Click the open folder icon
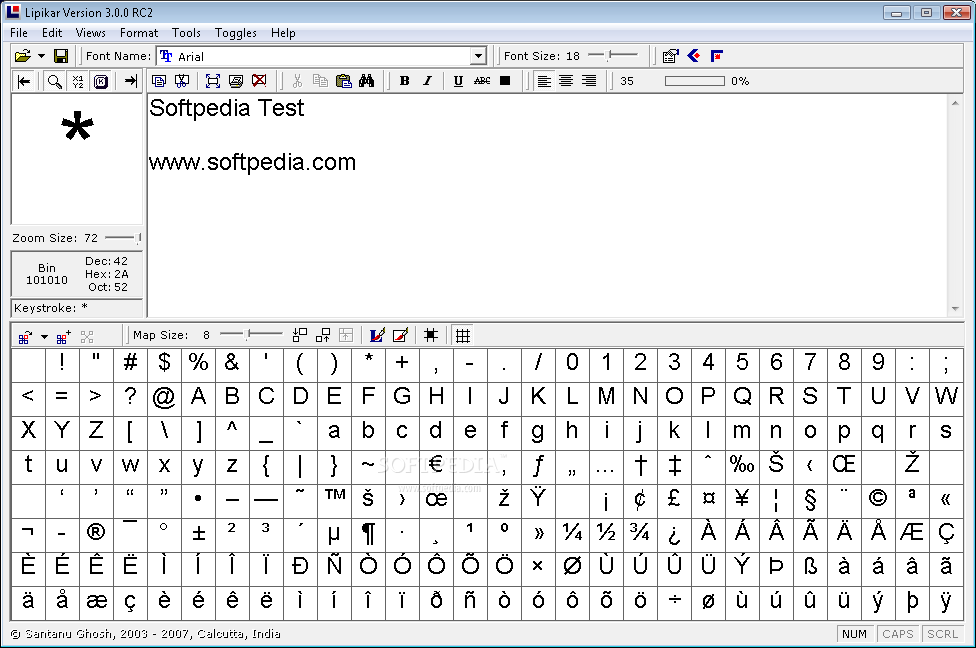Screen dimensions: 976x648 coord(23,56)
